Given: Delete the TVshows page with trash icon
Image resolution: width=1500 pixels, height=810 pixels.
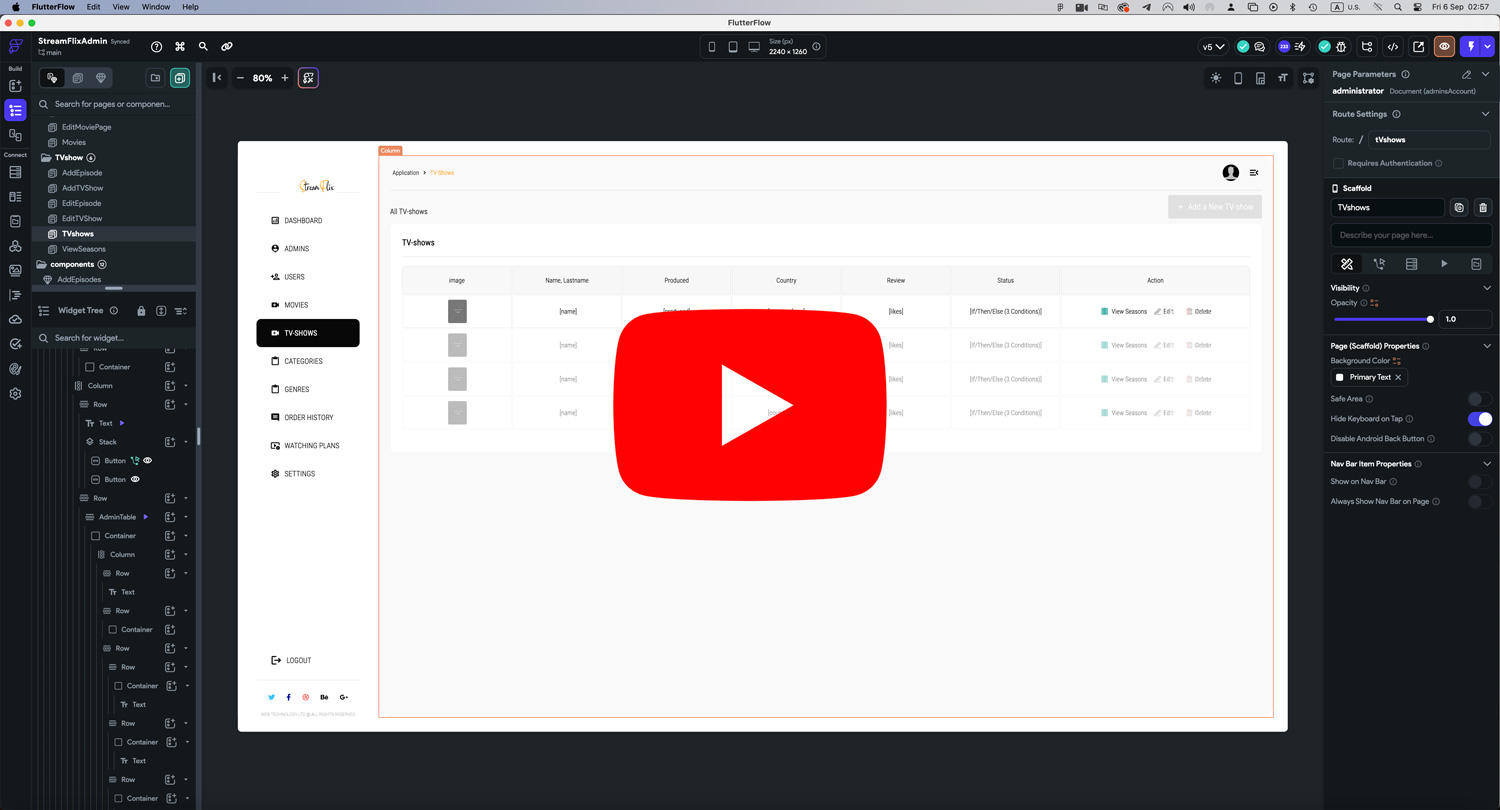Looking at the screenshot, I should pyautogui.click(x=1483, y=208).
